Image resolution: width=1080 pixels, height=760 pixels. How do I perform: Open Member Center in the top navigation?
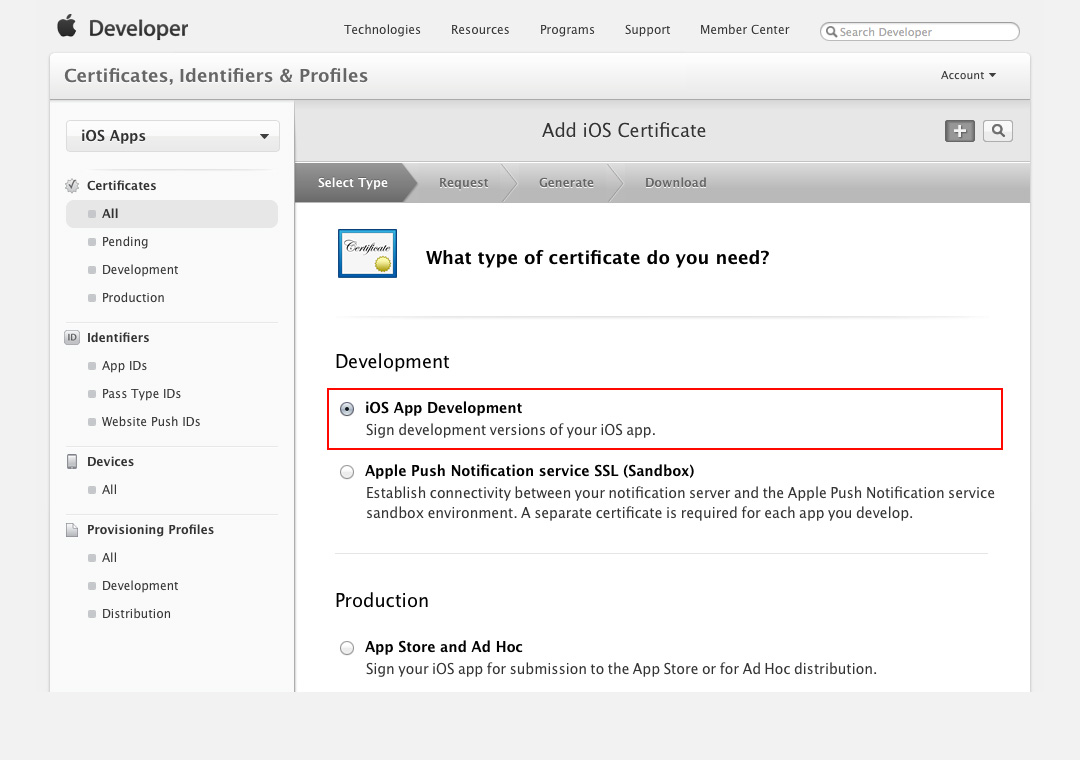coord(745,30)
